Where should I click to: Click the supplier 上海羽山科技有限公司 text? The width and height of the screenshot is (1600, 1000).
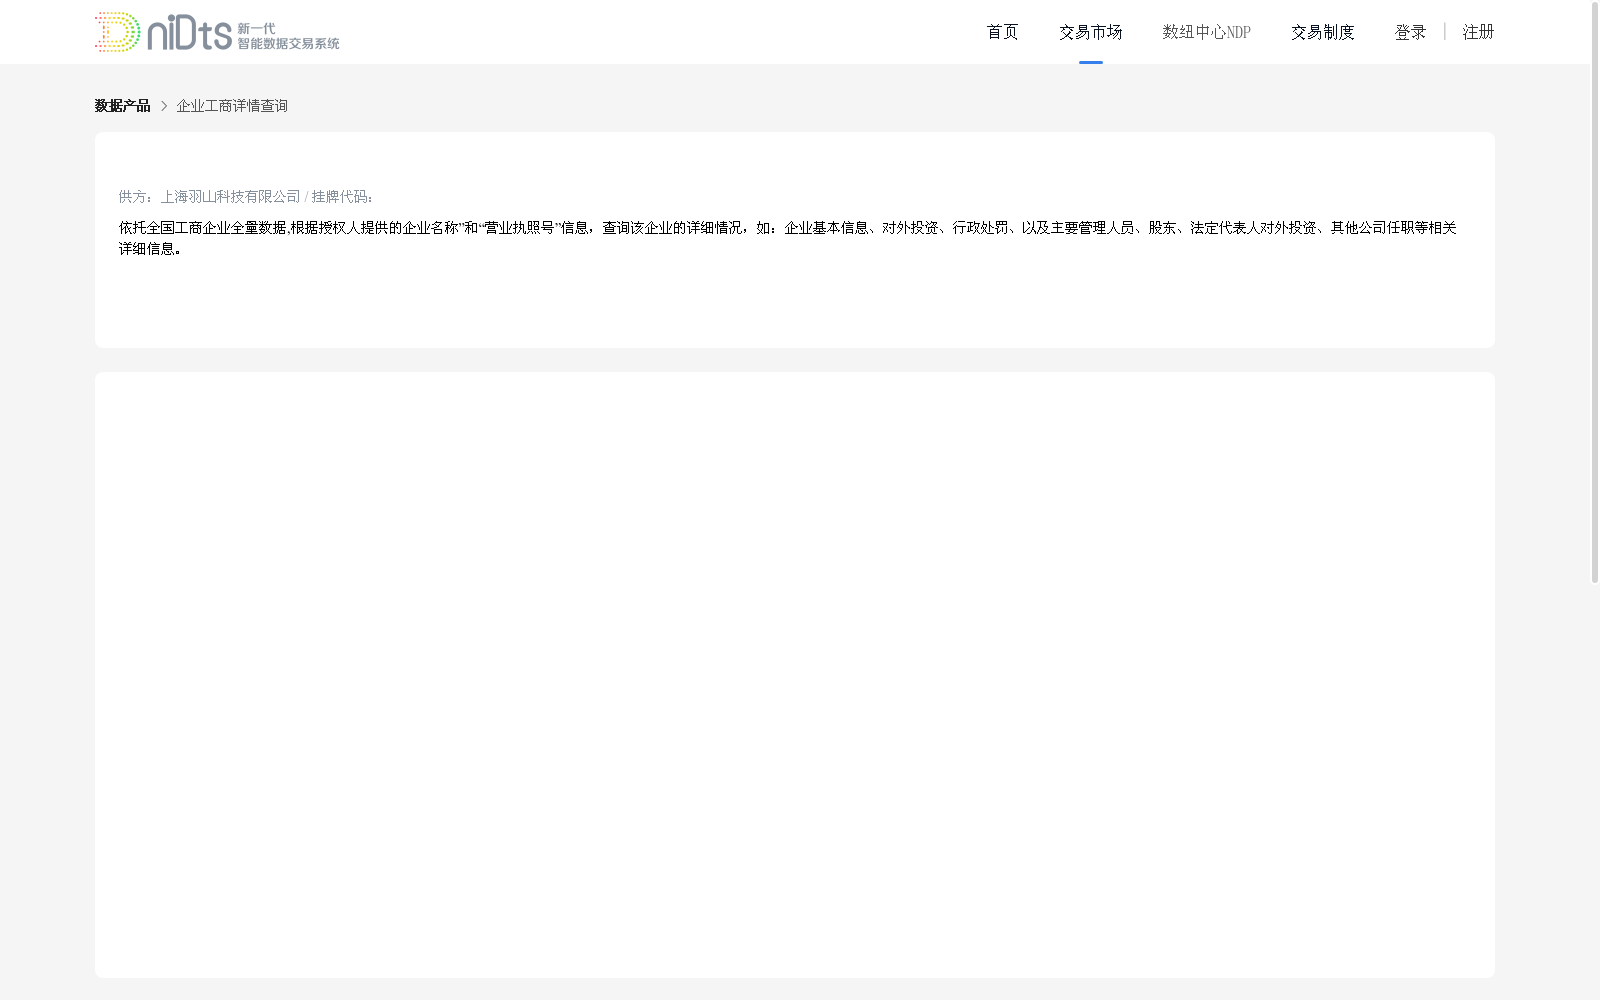[x=230, y=197]
